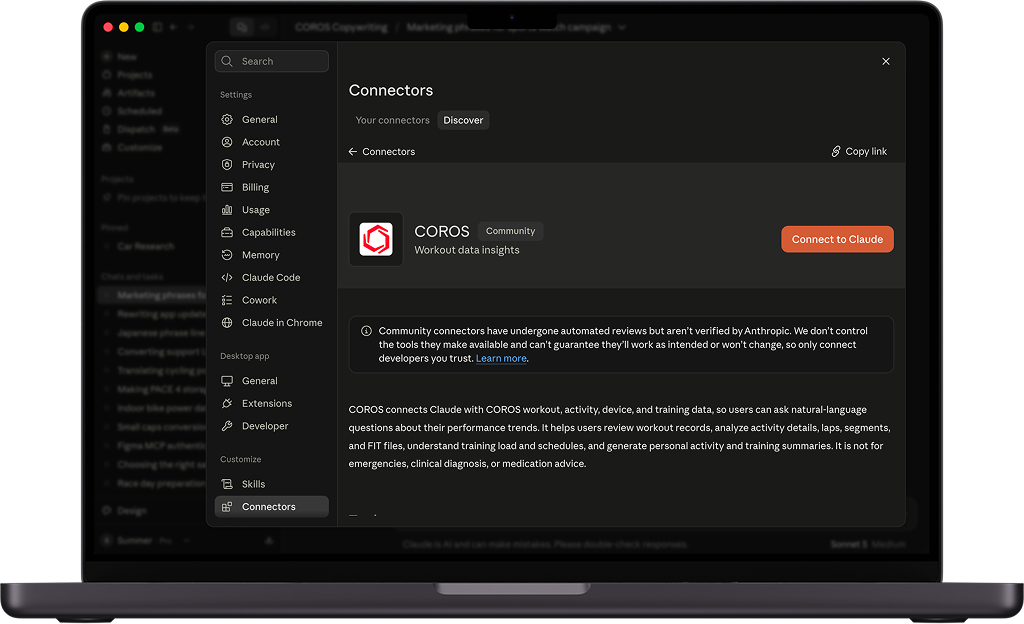Select Connectors in the settings sidebar
This screenshot has width=1024, height=624.
[271, 507]
